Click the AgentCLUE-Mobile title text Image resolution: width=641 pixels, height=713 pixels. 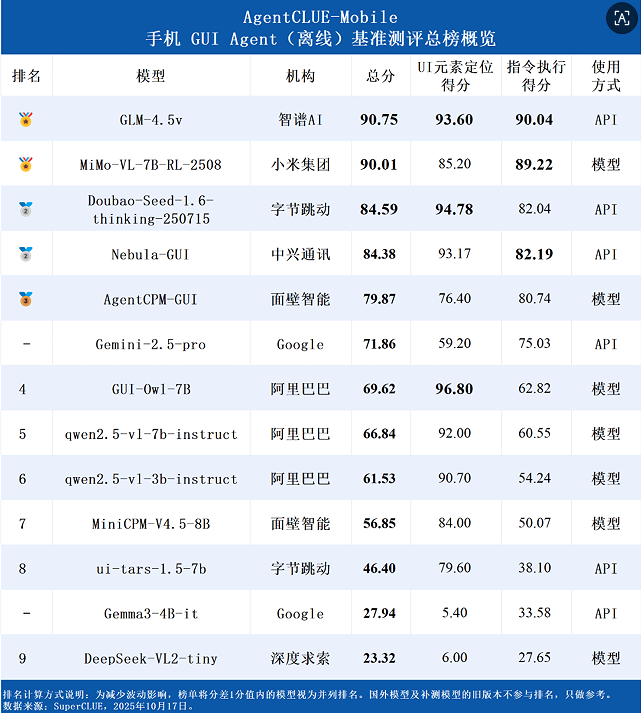(x=320, y=17)
